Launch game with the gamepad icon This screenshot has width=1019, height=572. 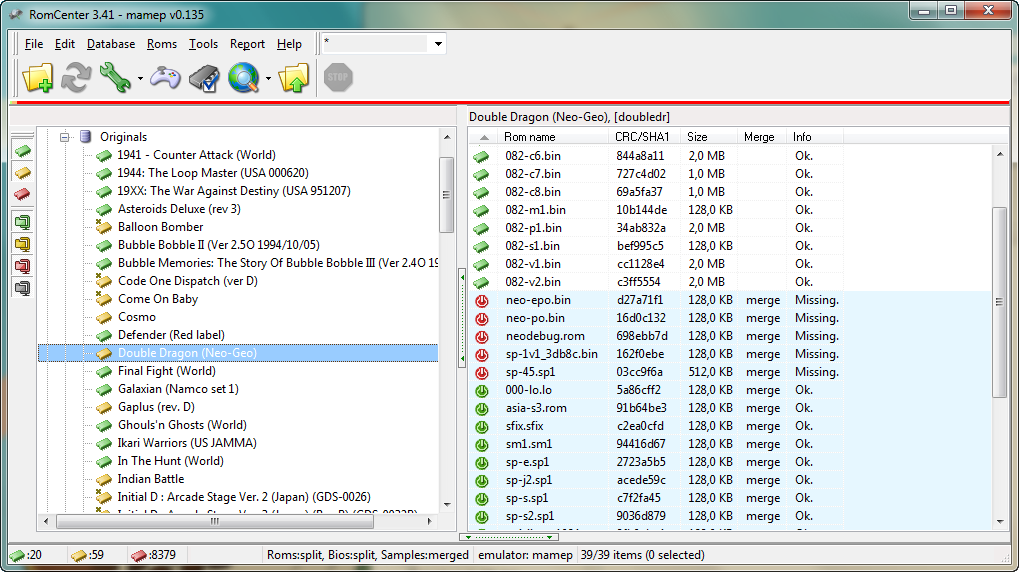pos(165,78)
